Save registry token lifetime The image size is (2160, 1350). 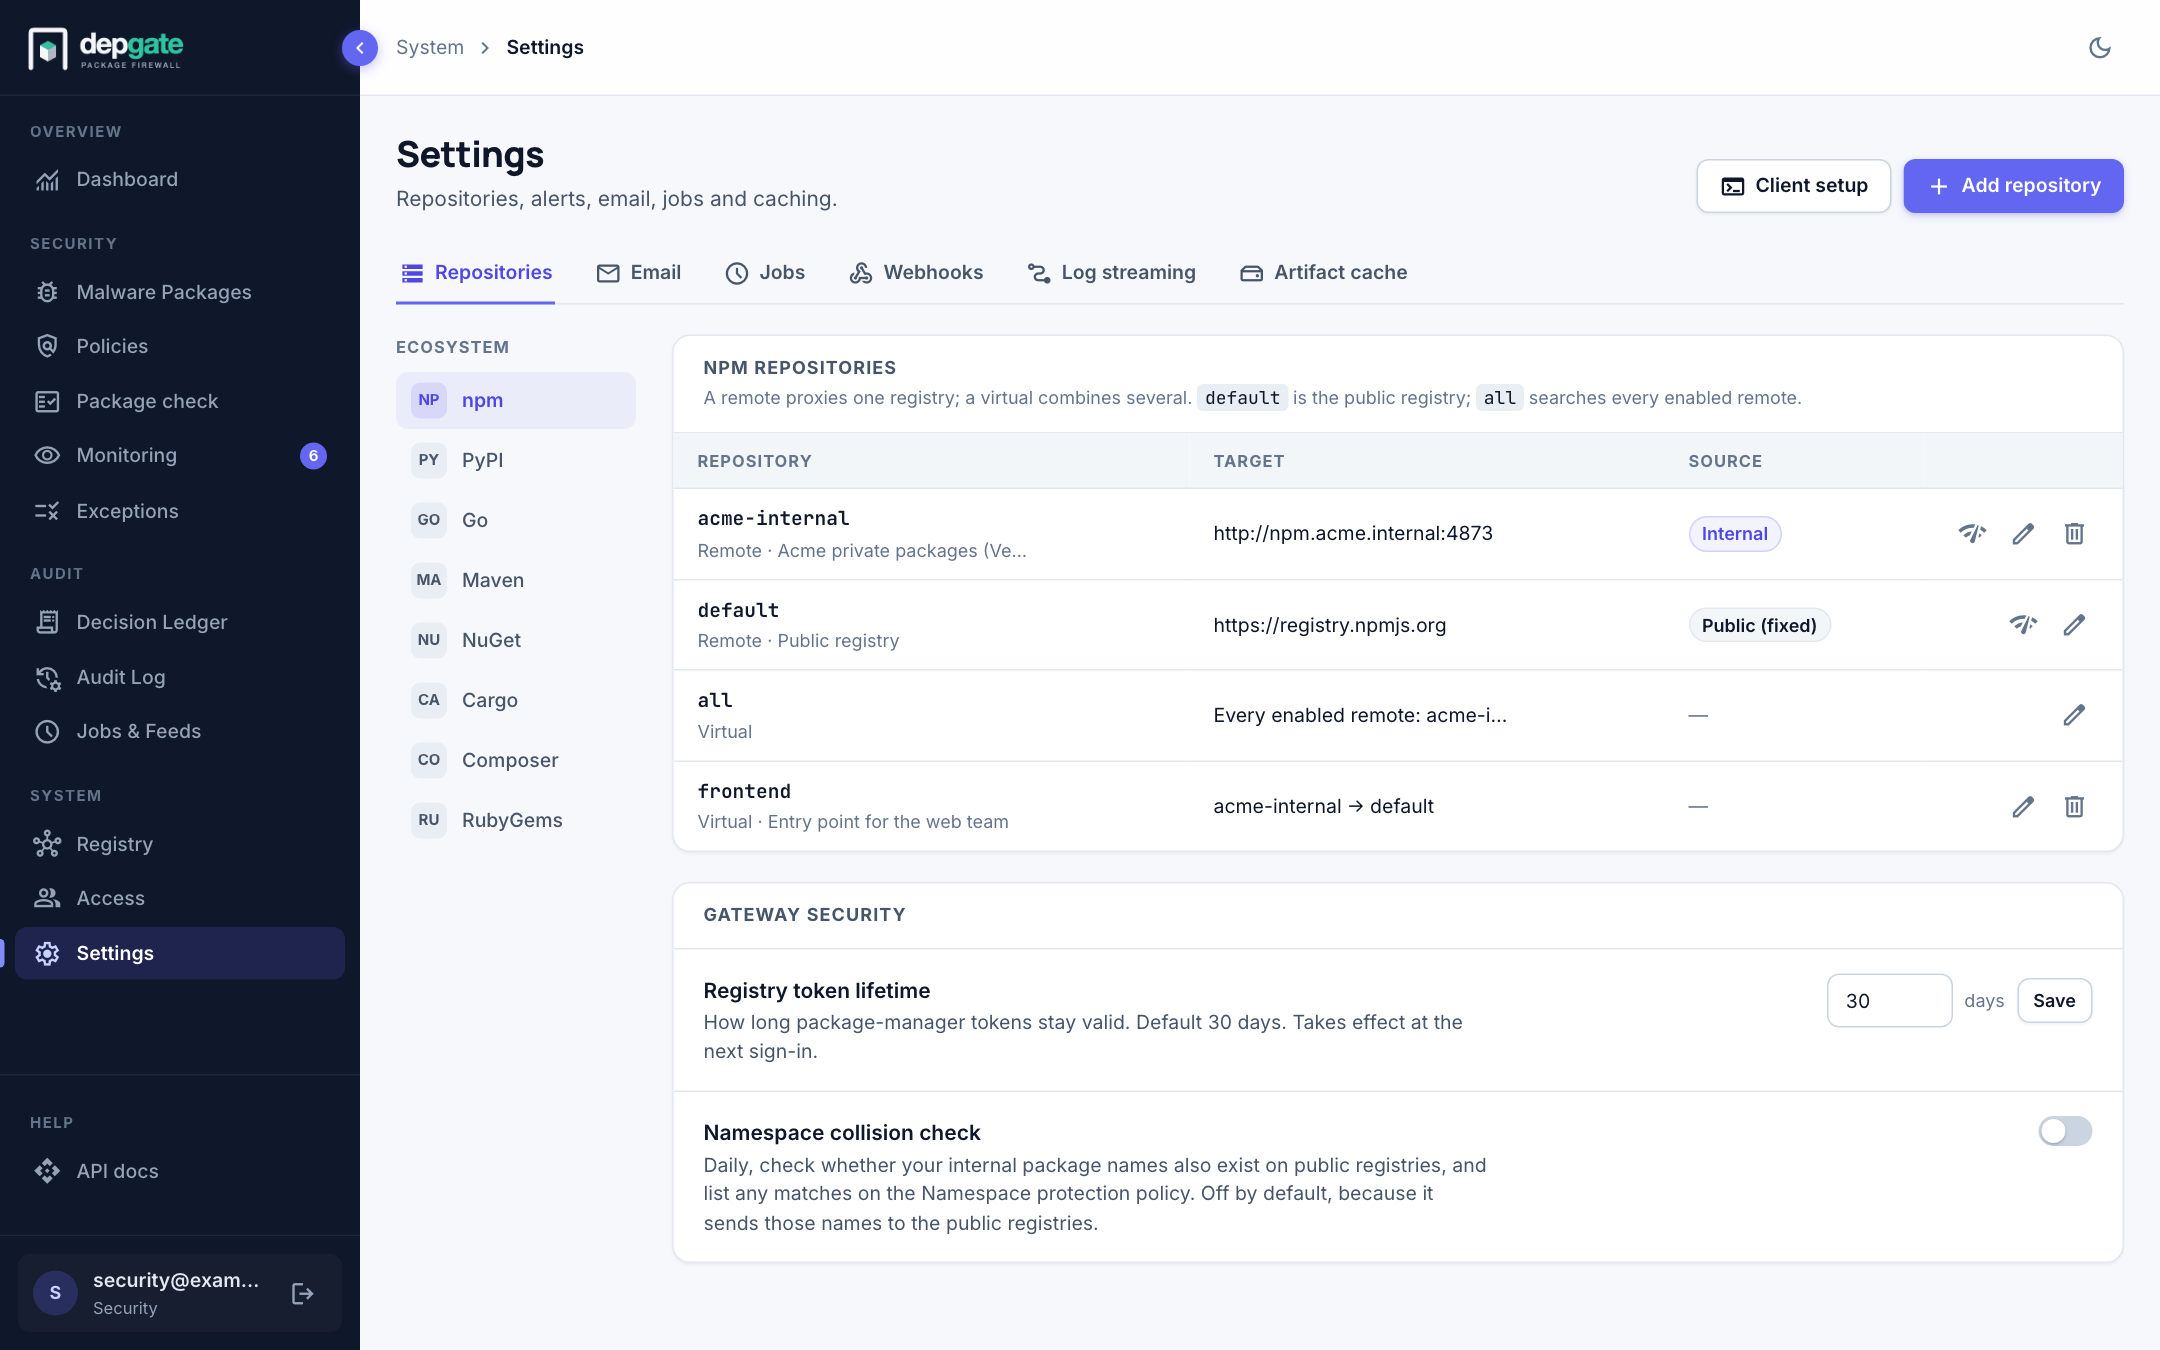(x=2054, y=1001)
